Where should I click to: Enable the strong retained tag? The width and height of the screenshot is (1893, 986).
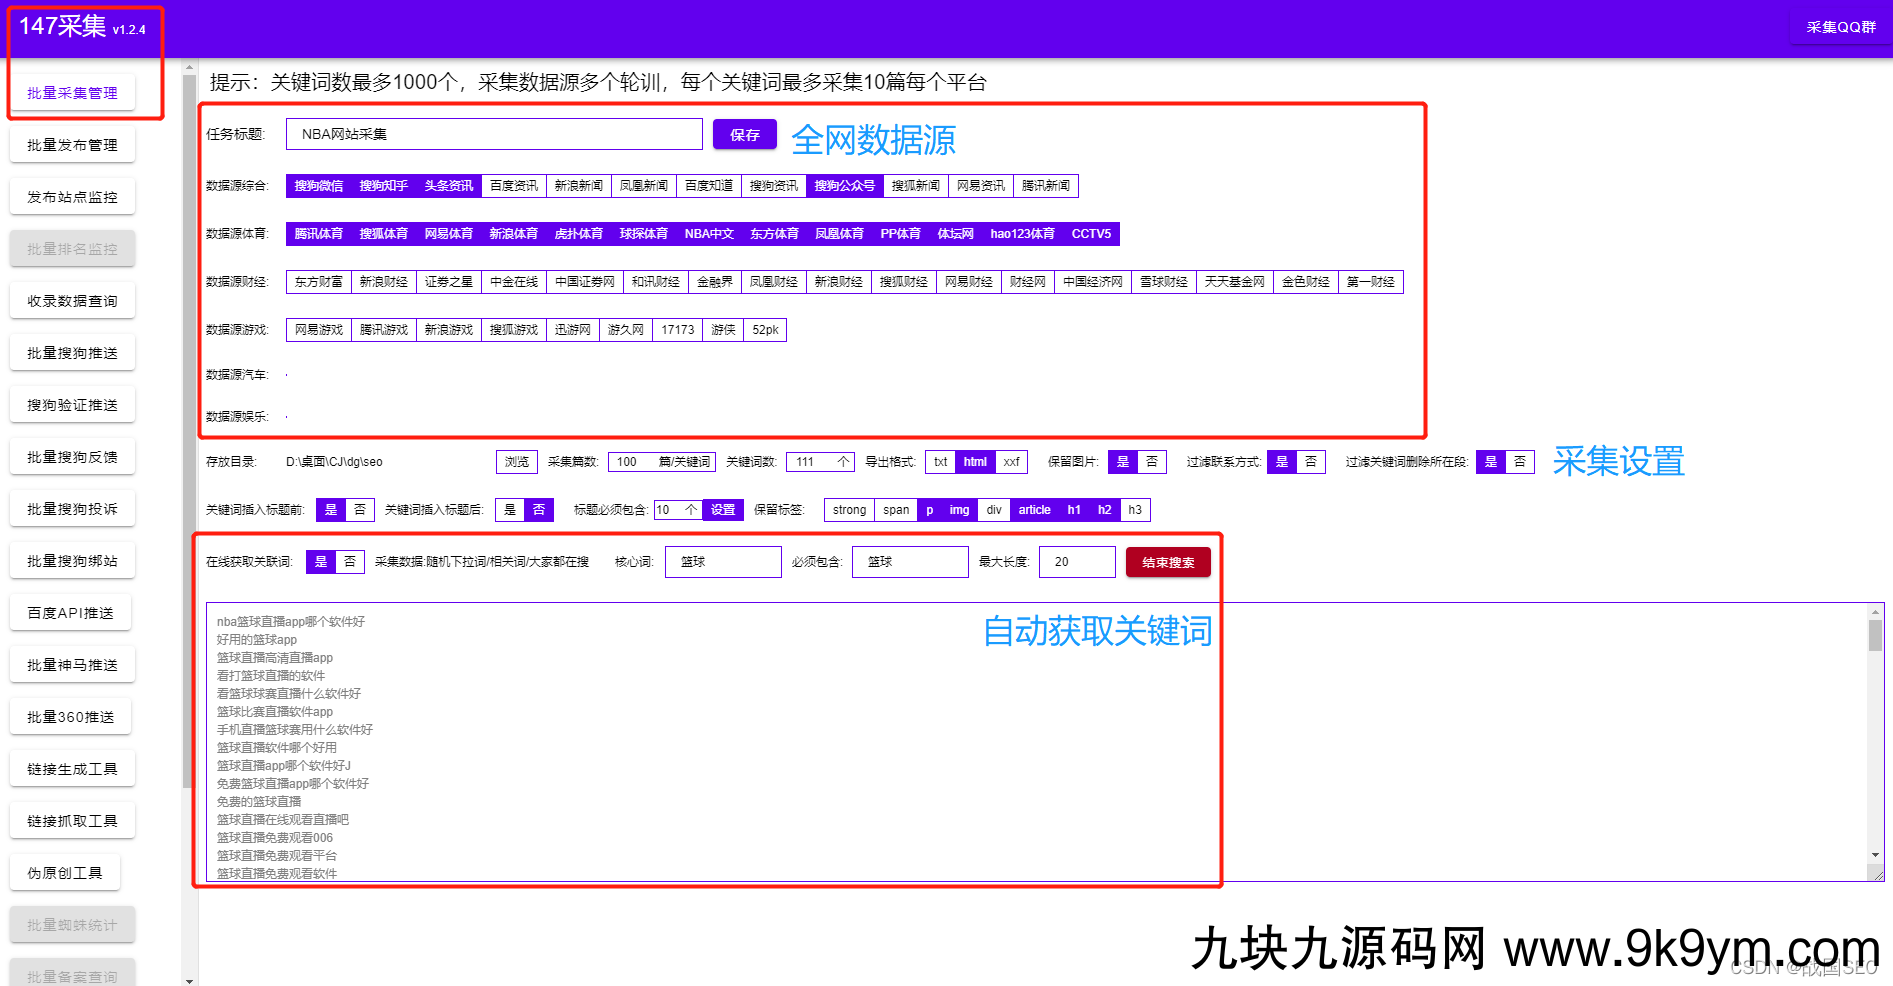pos(849,510)
